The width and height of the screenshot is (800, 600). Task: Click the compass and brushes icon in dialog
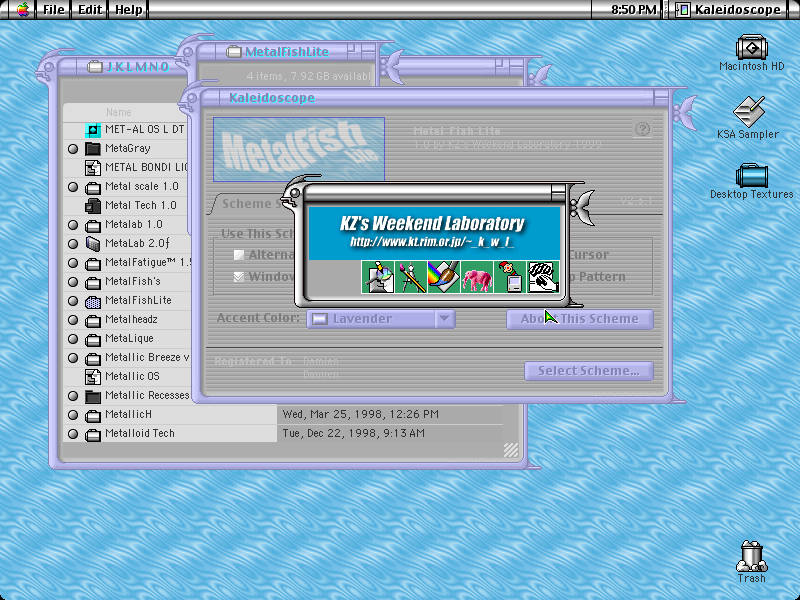coord(411,277)
